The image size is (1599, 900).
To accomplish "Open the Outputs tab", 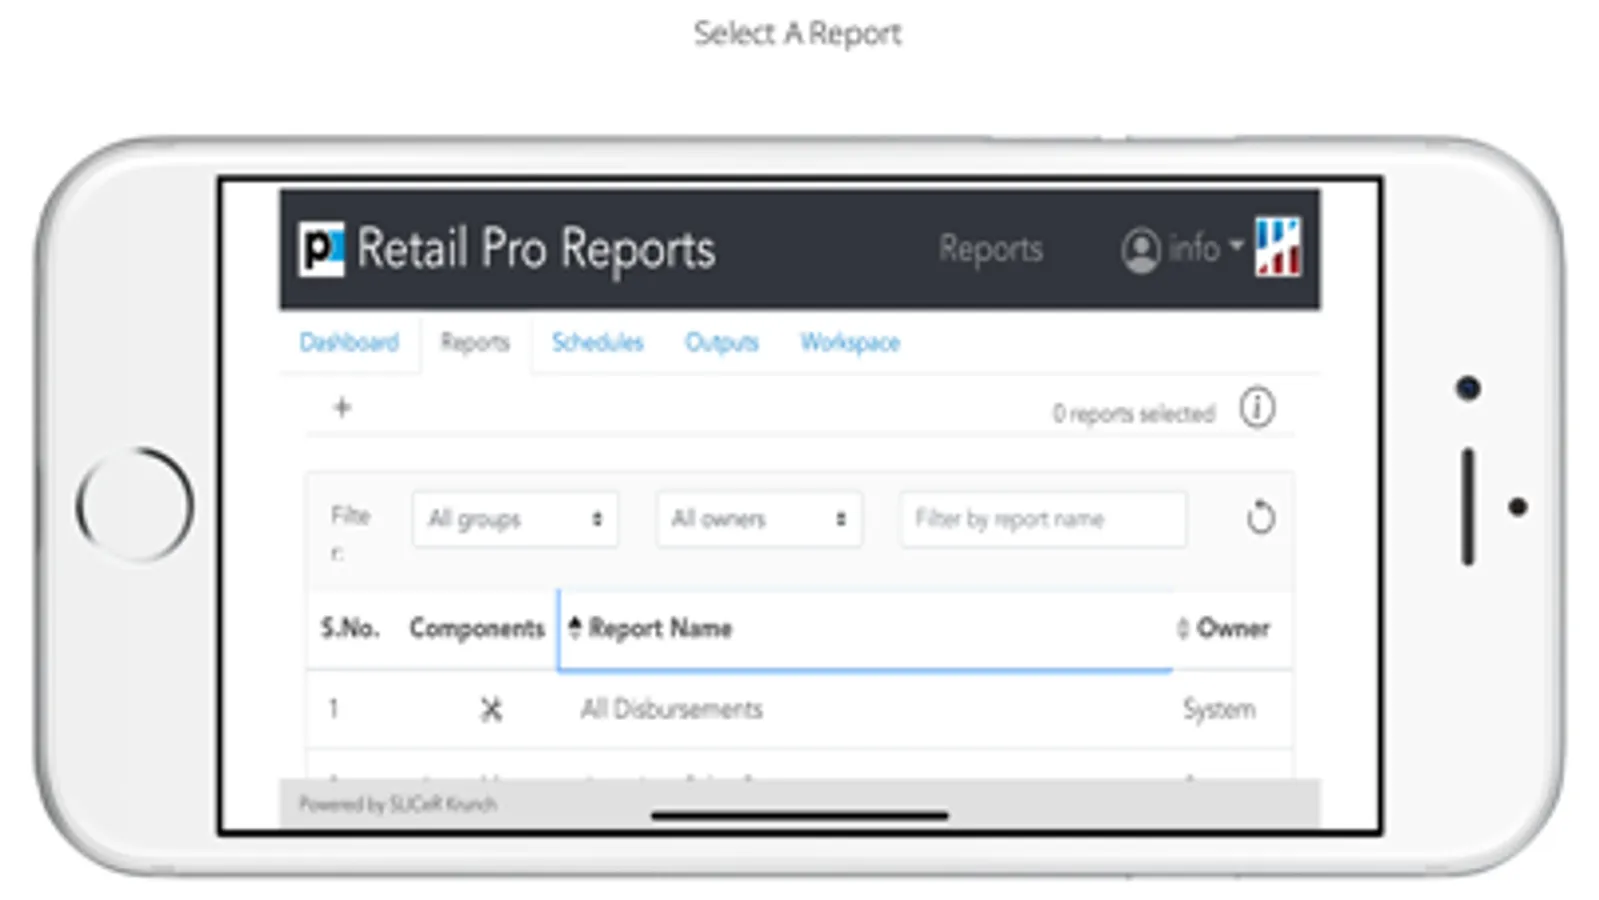I will [x=722, y=342].
